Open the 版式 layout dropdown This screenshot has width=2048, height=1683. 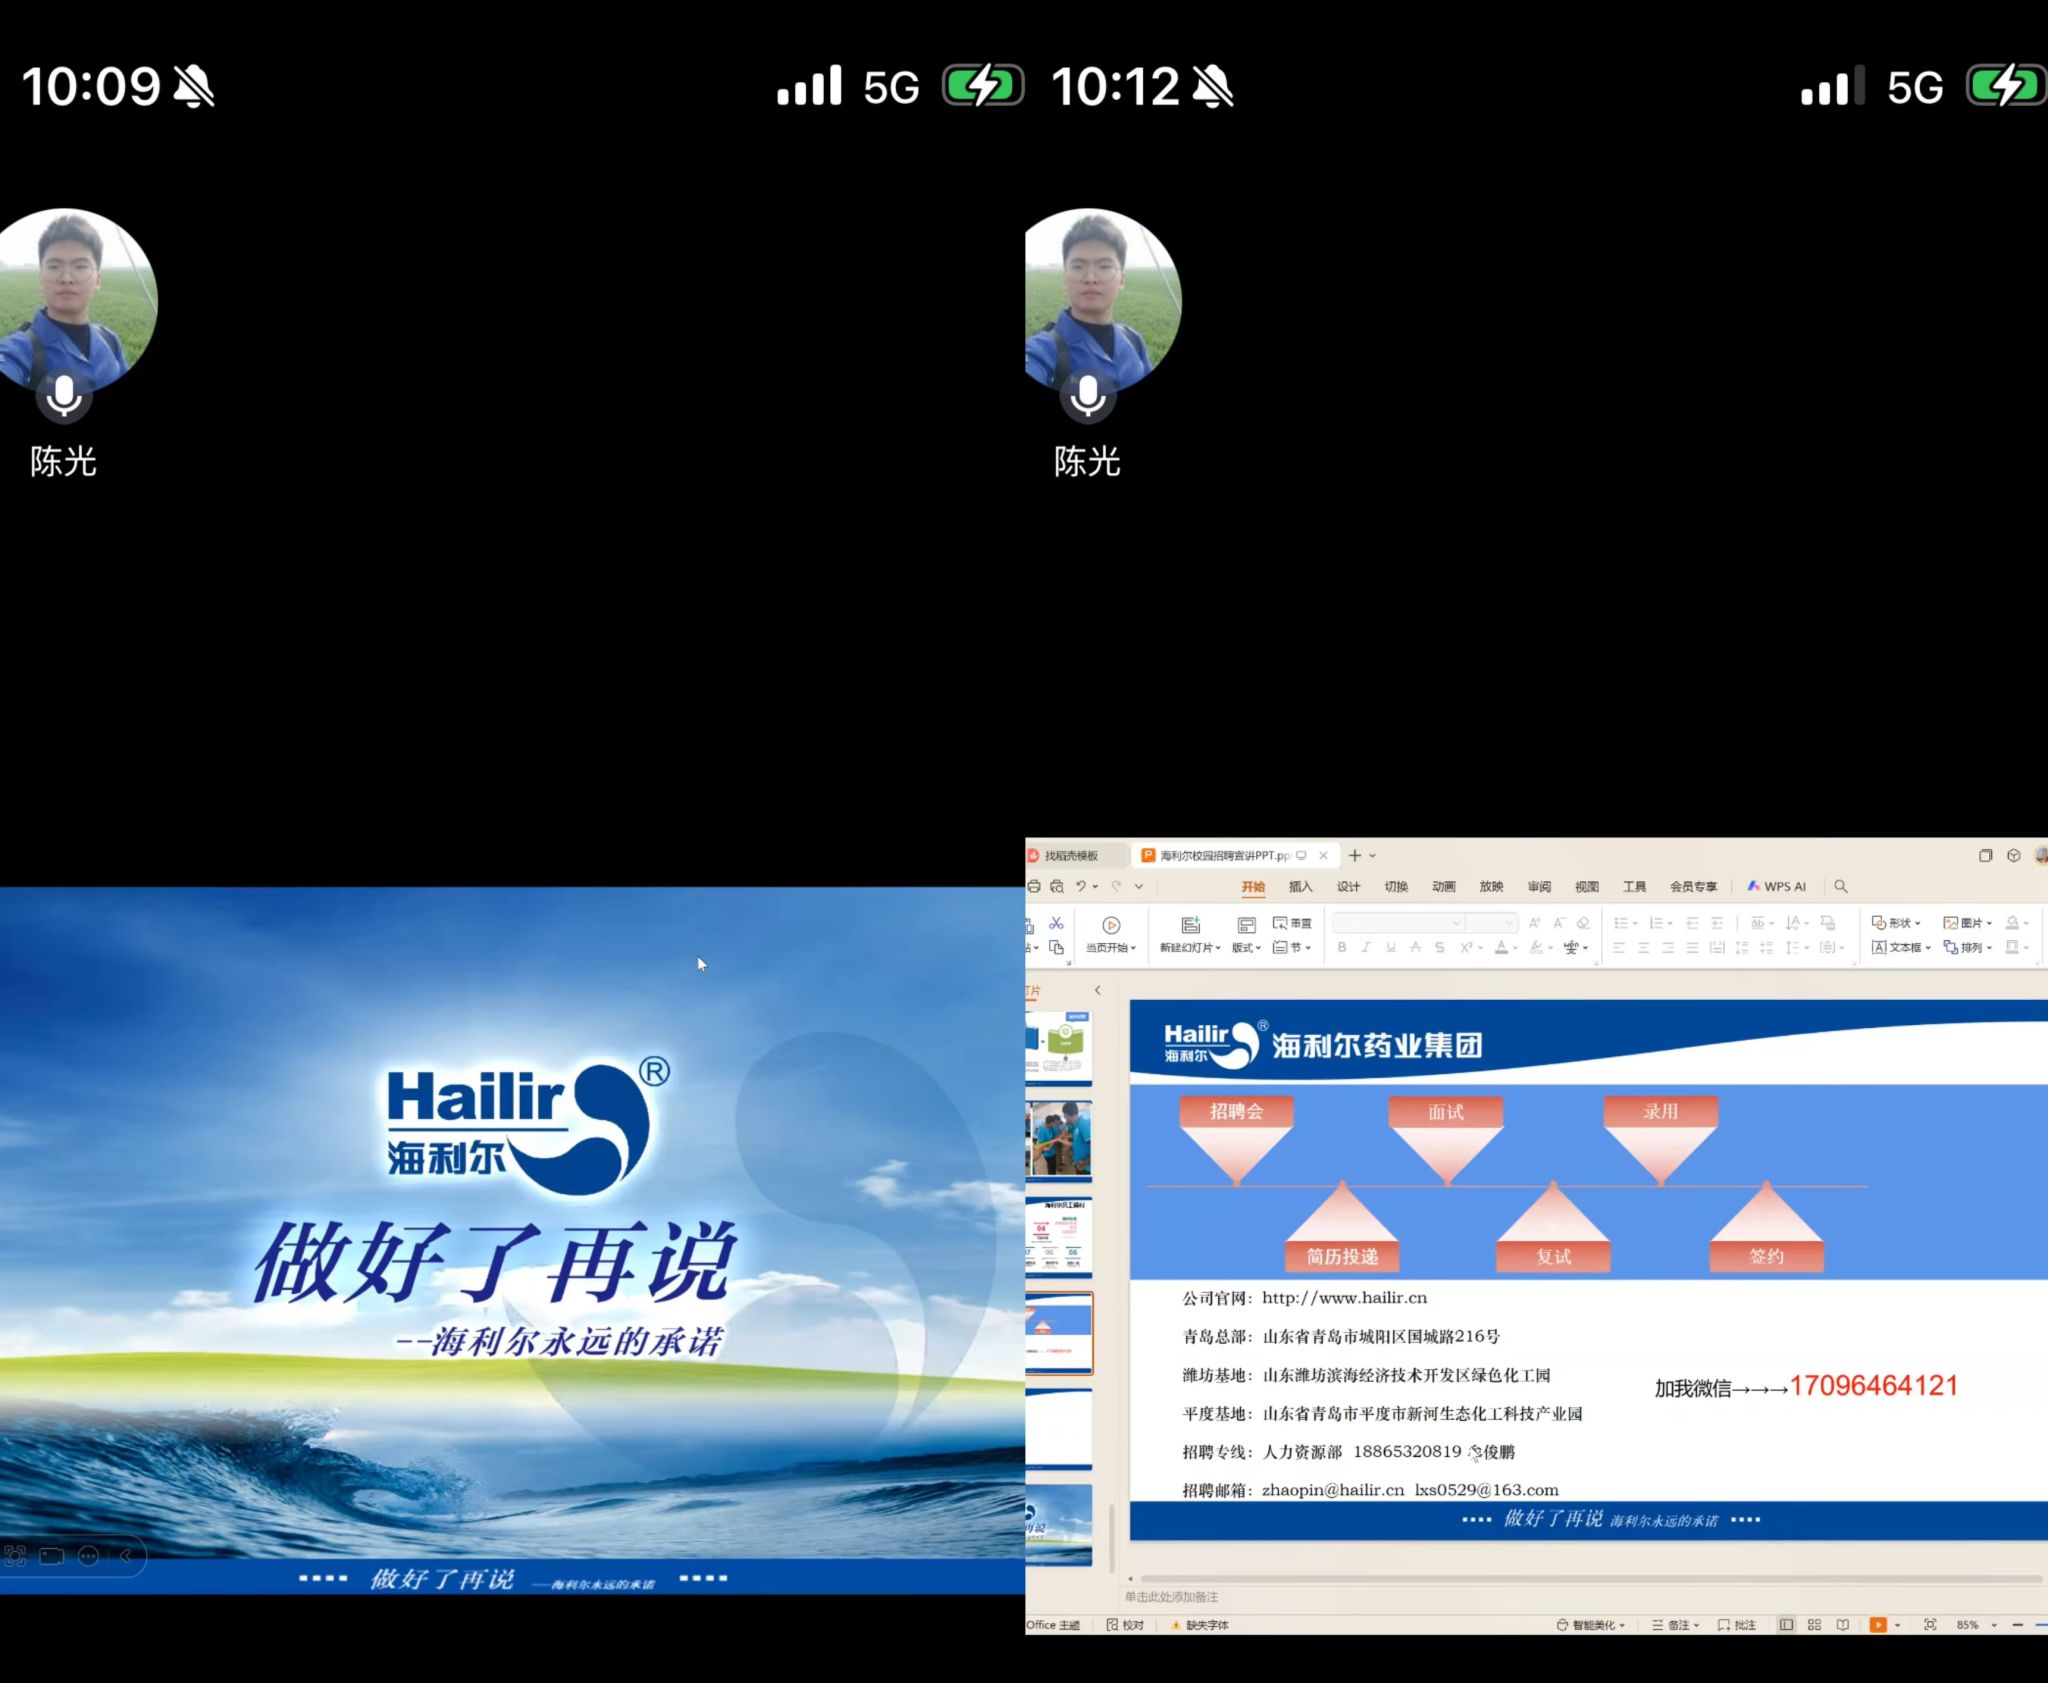click(1246, 947)
